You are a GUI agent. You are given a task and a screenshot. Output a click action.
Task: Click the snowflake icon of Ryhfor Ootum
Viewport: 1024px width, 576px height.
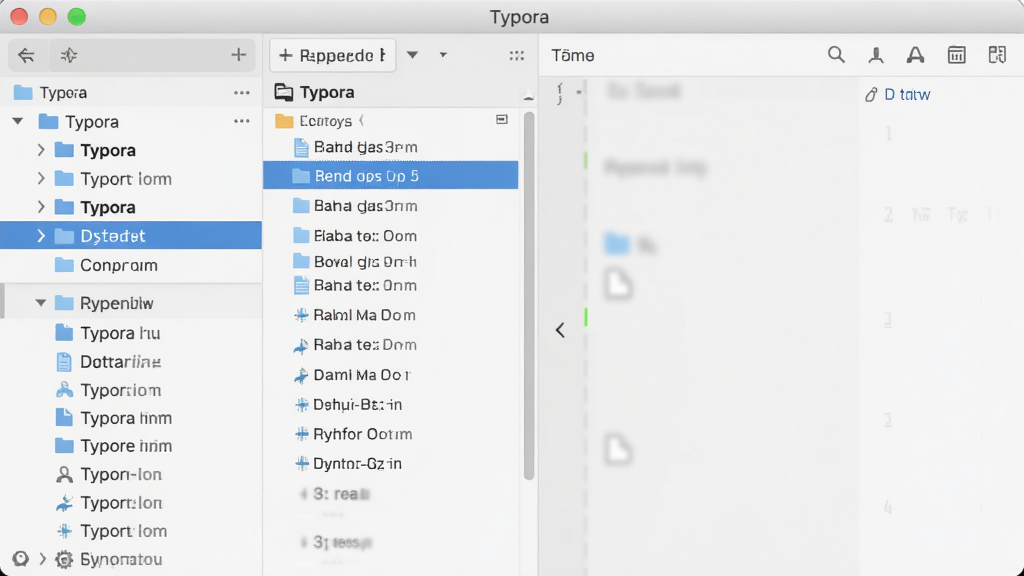tap(301, 434)
